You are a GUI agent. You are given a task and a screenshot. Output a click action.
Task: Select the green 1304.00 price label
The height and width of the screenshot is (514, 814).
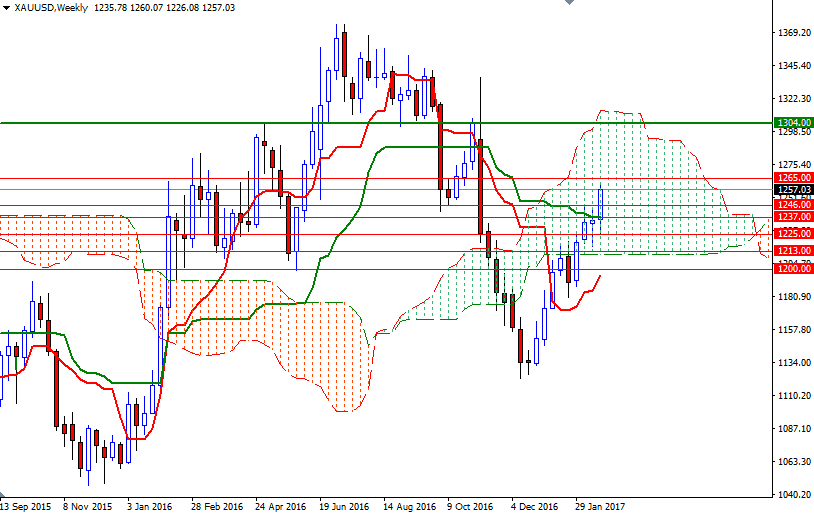793,123
